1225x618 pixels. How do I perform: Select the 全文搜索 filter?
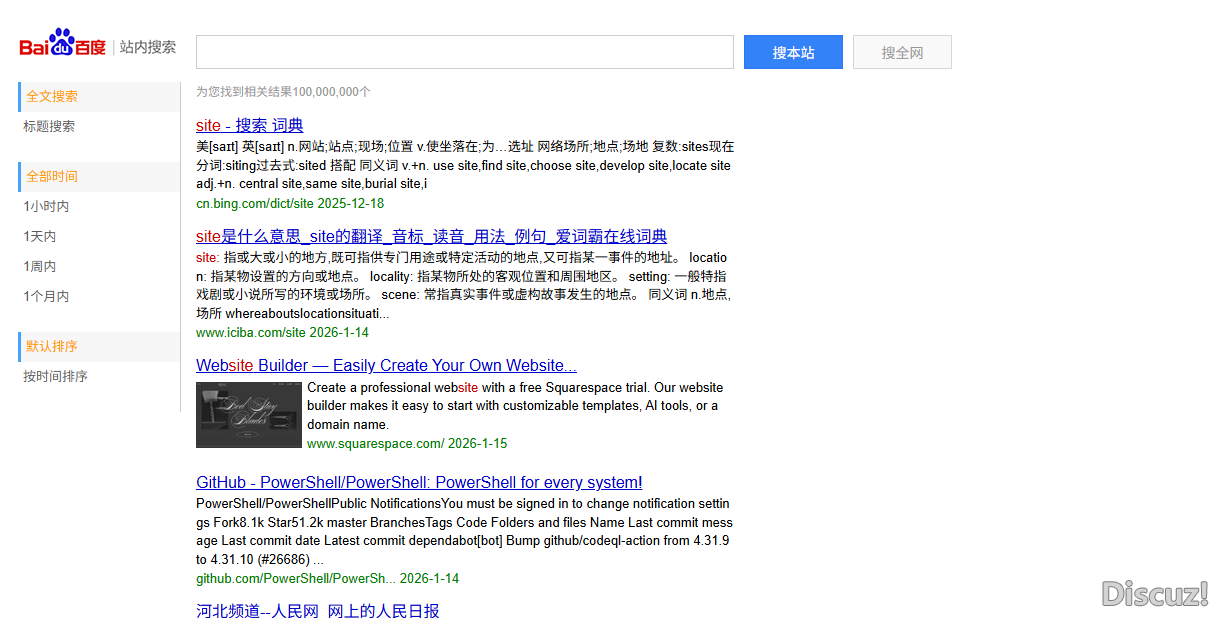point(52,96)
